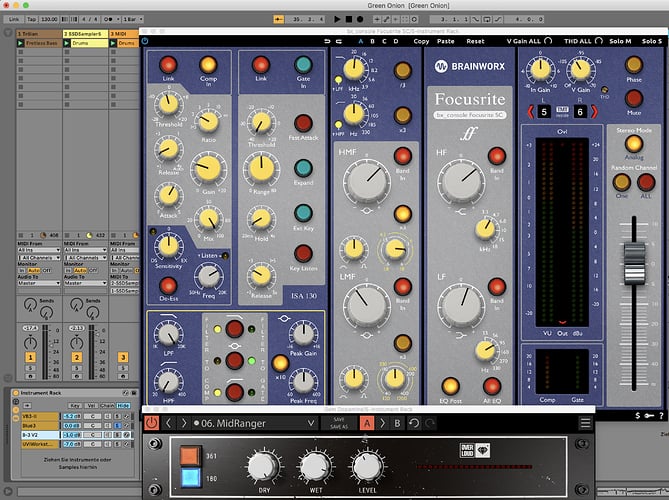
Task: Toggle the Mute button in bx_console
Action: click(634, 98)
